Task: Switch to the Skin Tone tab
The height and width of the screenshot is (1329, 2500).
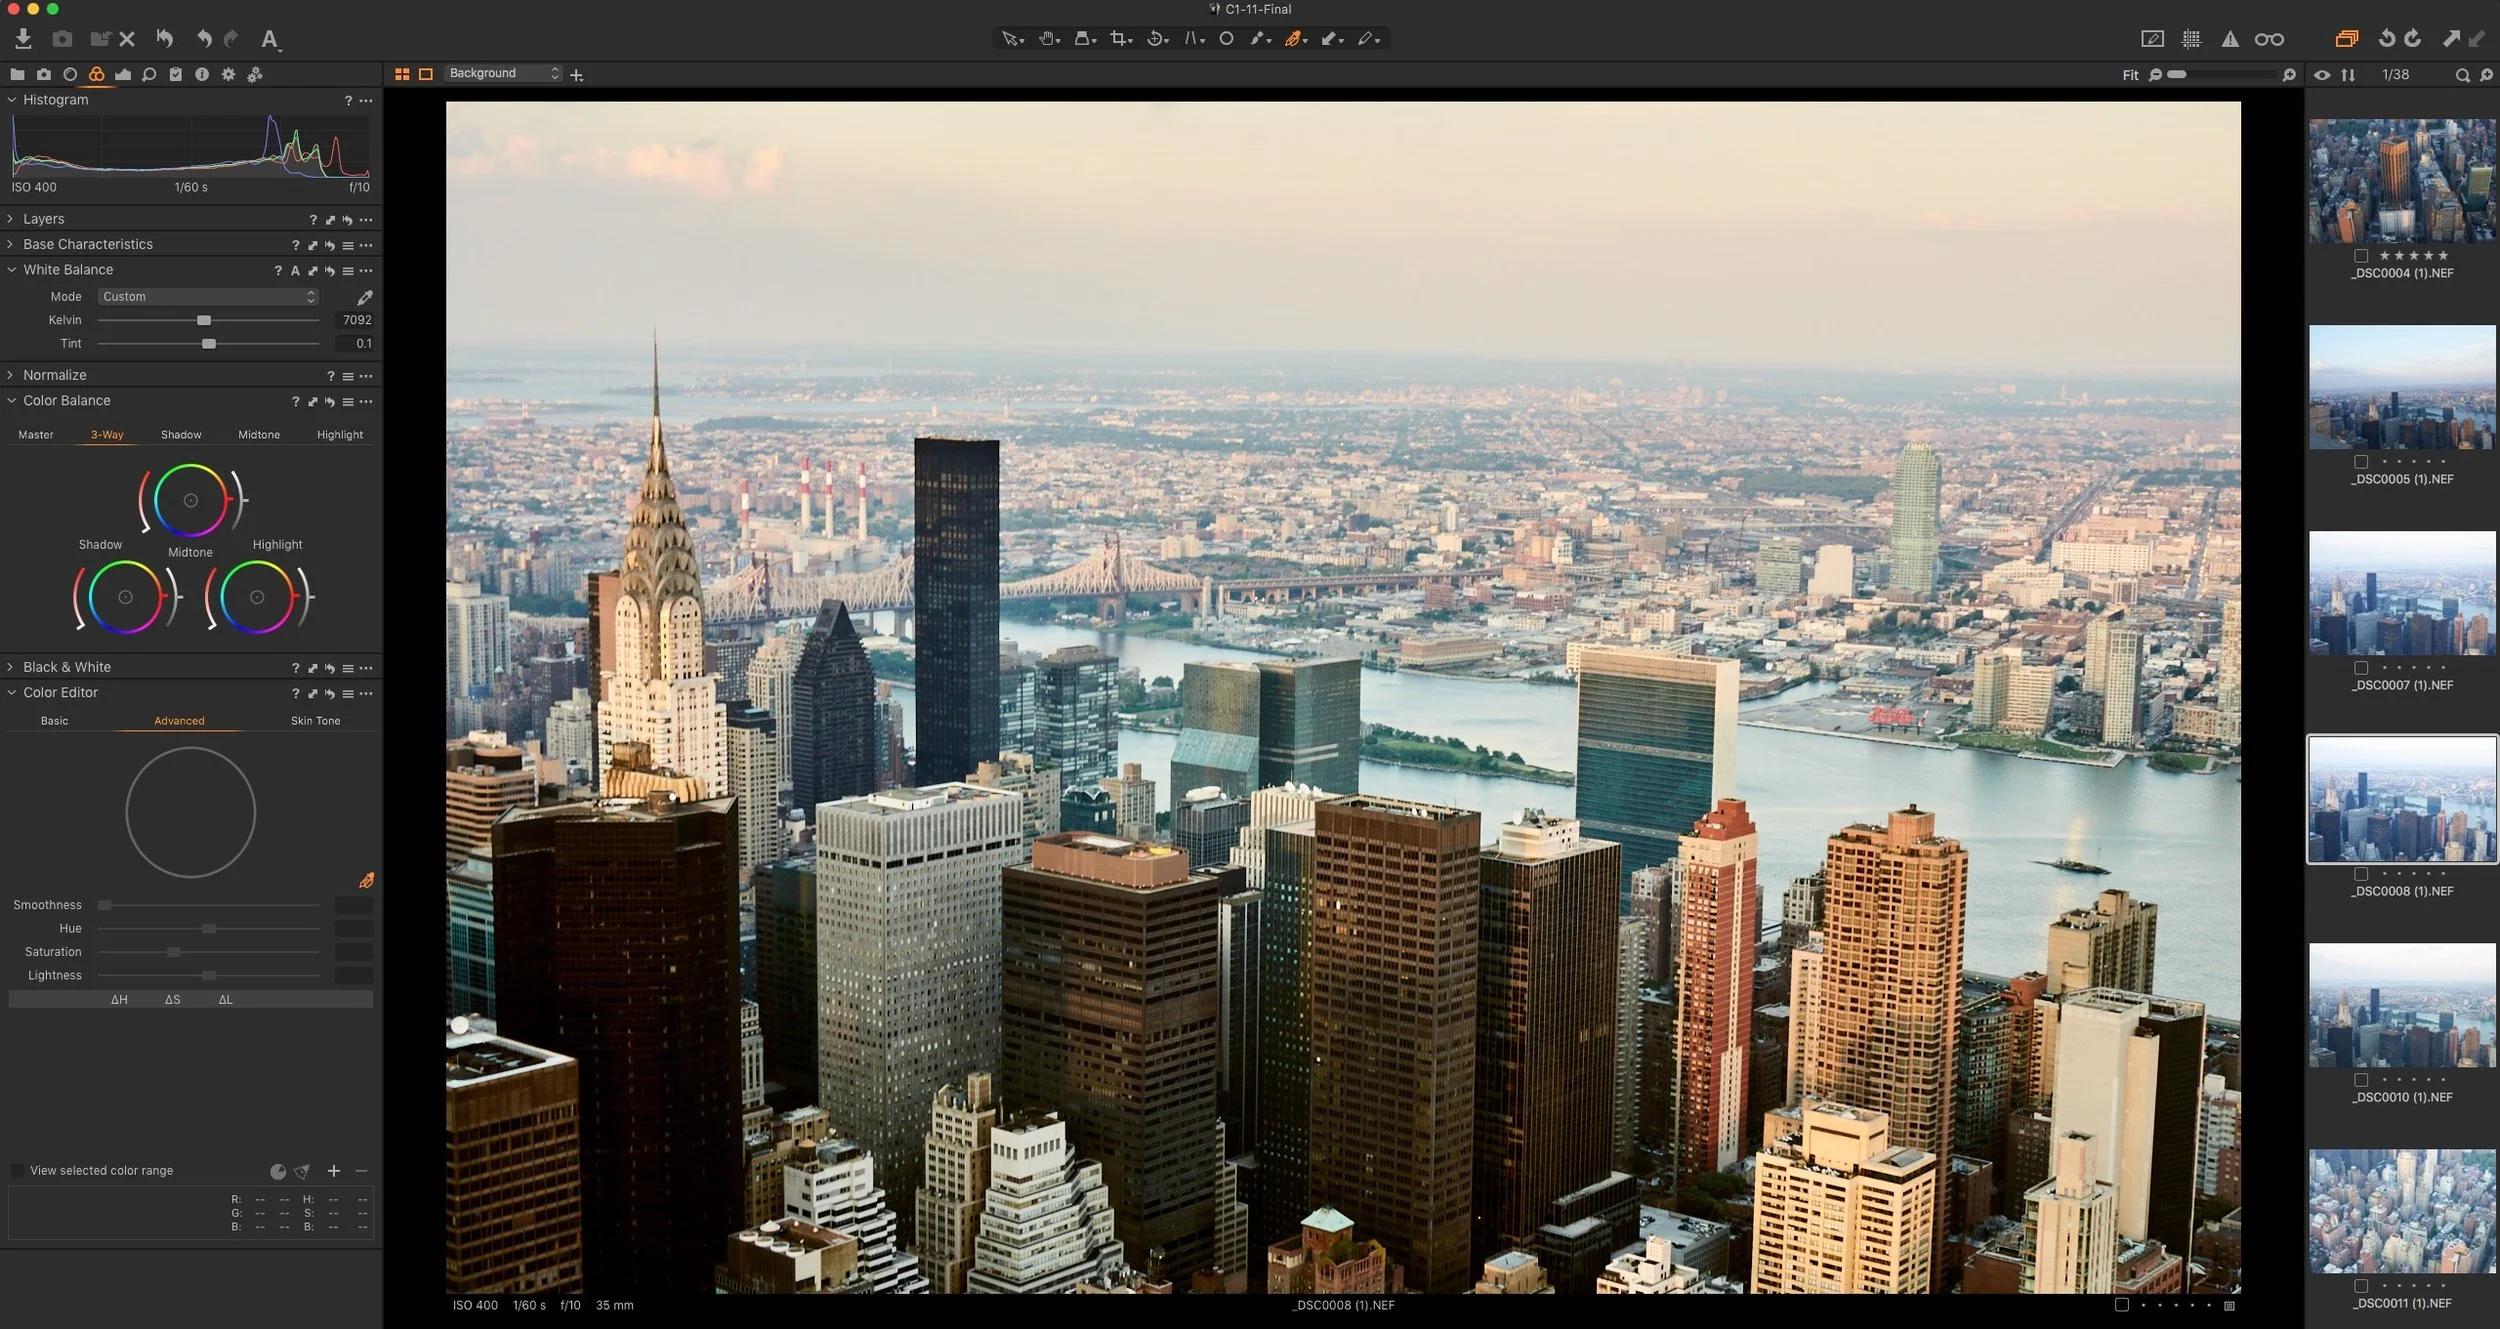Action: coord(316,721)
